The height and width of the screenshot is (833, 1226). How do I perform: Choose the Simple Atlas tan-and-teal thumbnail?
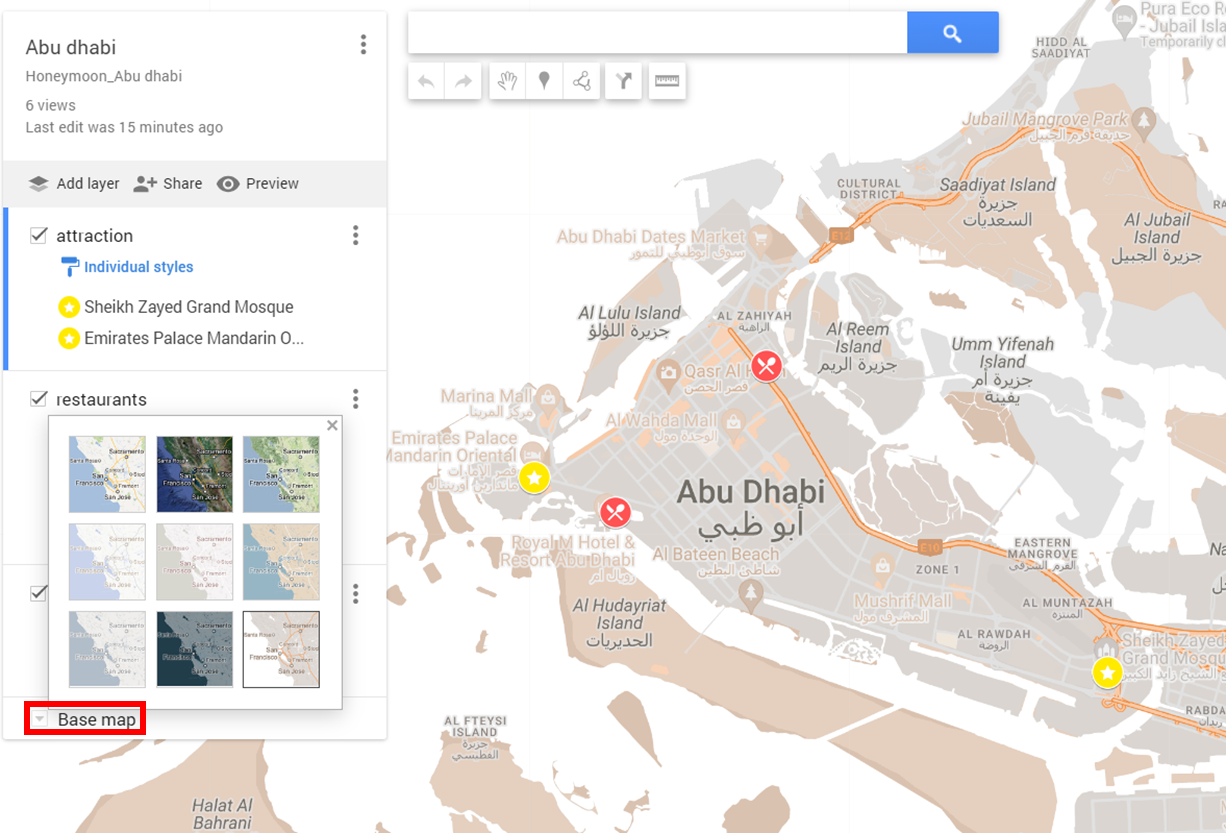coord(281,562)
